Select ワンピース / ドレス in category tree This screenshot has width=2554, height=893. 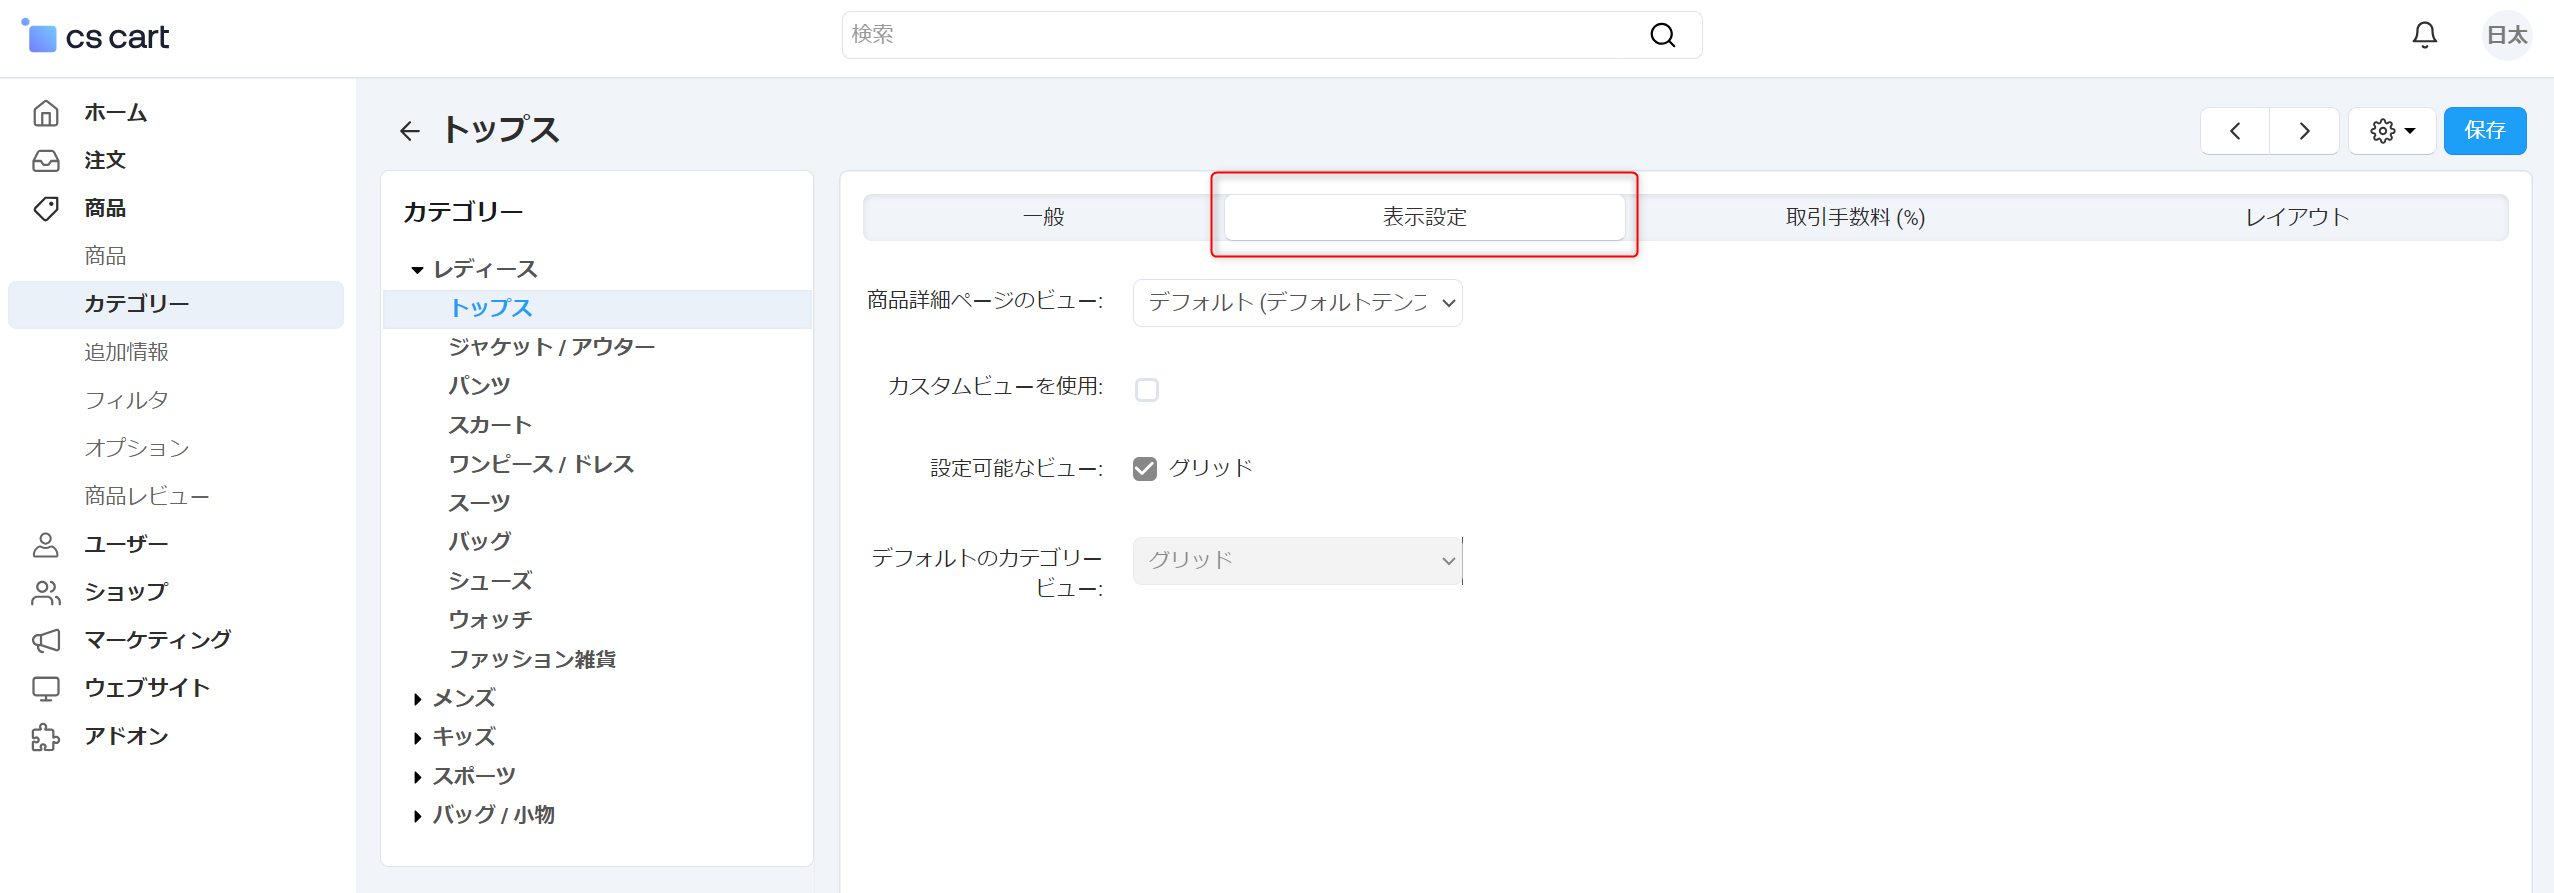point(541,464)
